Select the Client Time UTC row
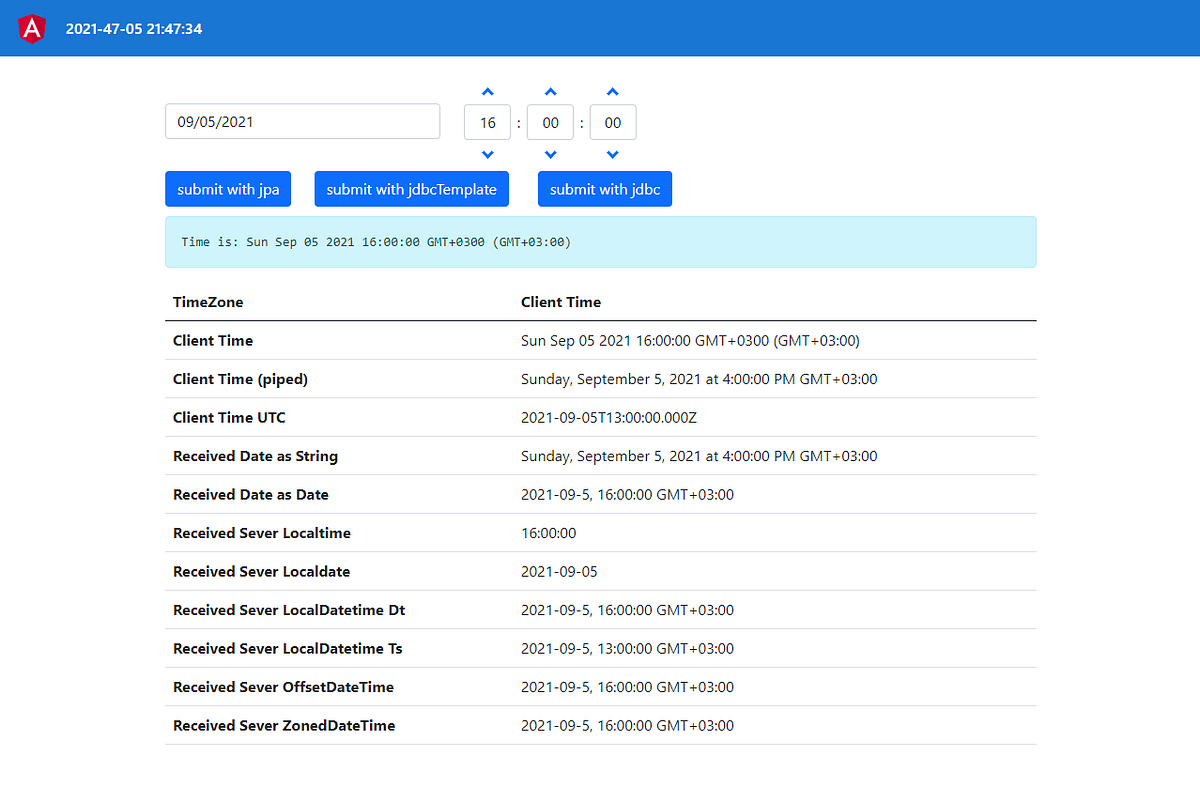This screenshot has width=1200, height=804. (x=600, y=417)
